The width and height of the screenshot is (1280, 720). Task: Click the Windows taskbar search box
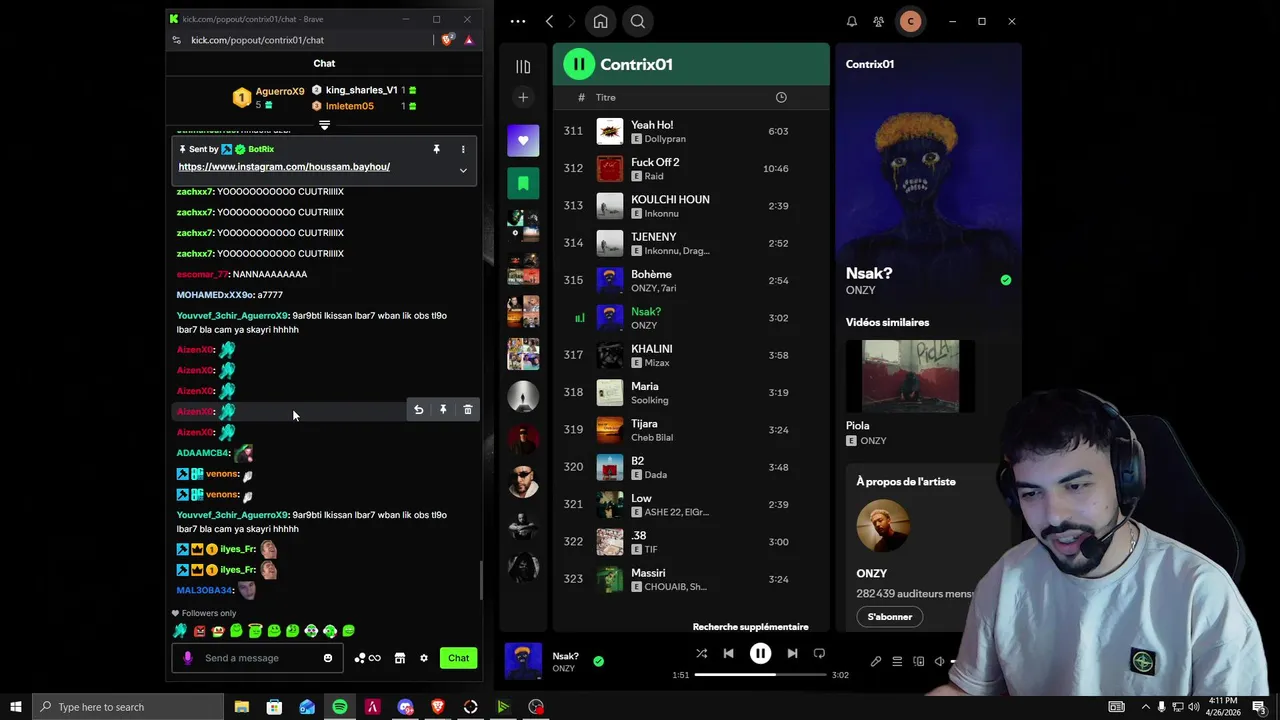point(128,707)
